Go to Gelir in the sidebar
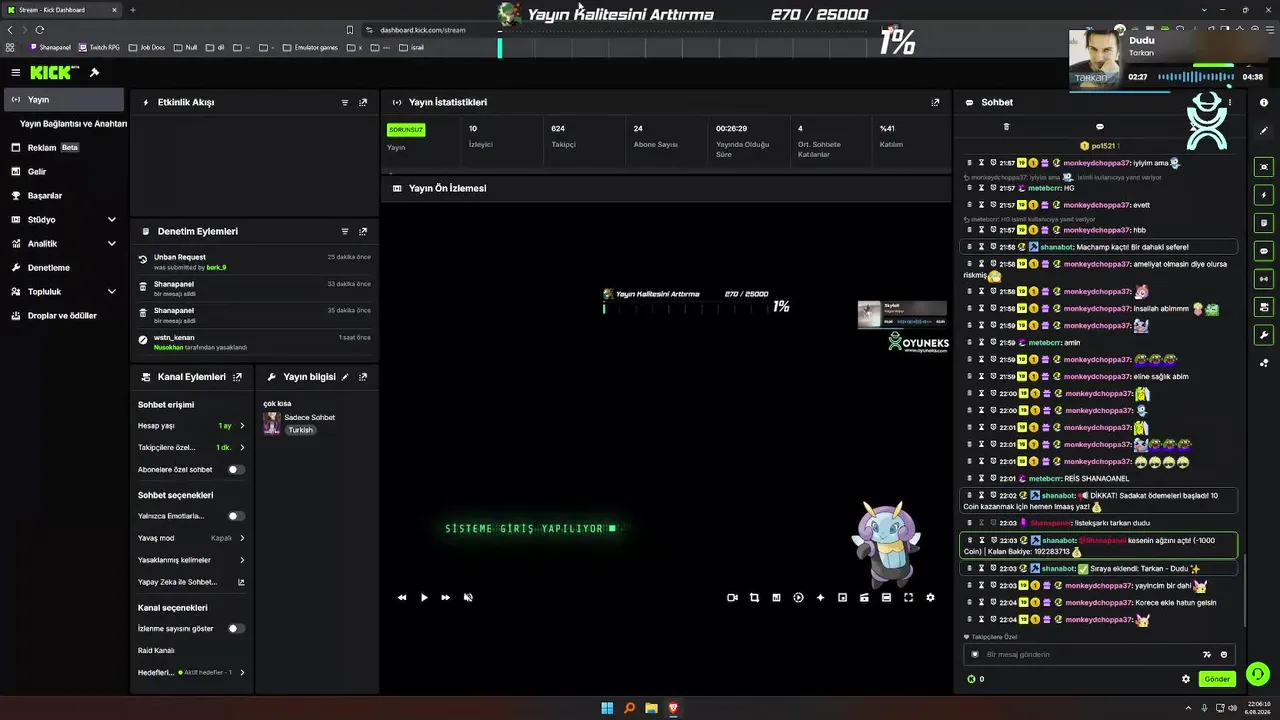Screen dimensions: 1280x720 64,171
